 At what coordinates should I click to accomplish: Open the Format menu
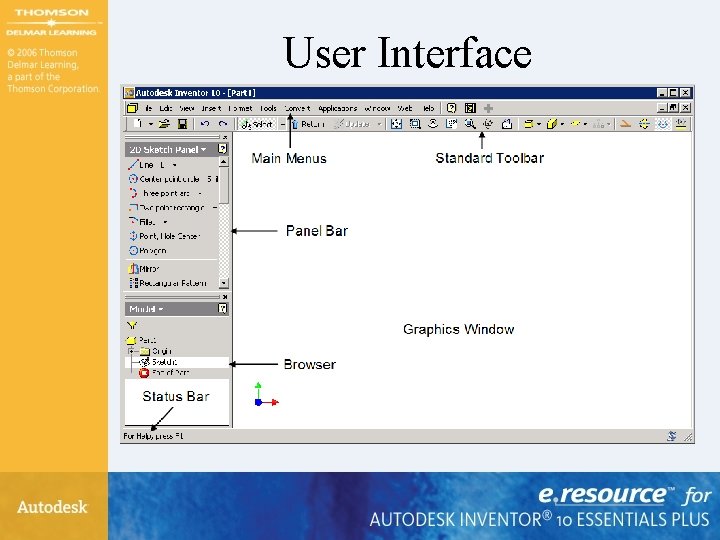(x=240, y=108)
